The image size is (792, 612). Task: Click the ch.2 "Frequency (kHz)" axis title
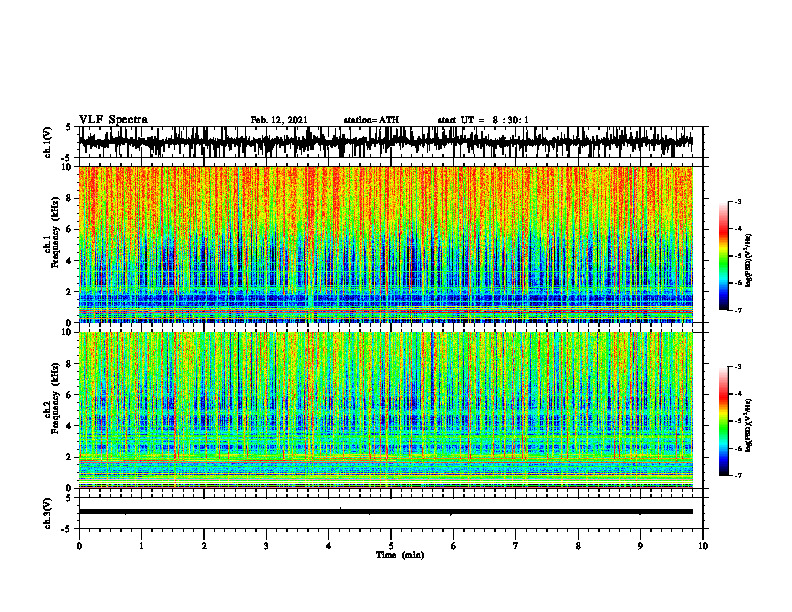tap(55, 398)
